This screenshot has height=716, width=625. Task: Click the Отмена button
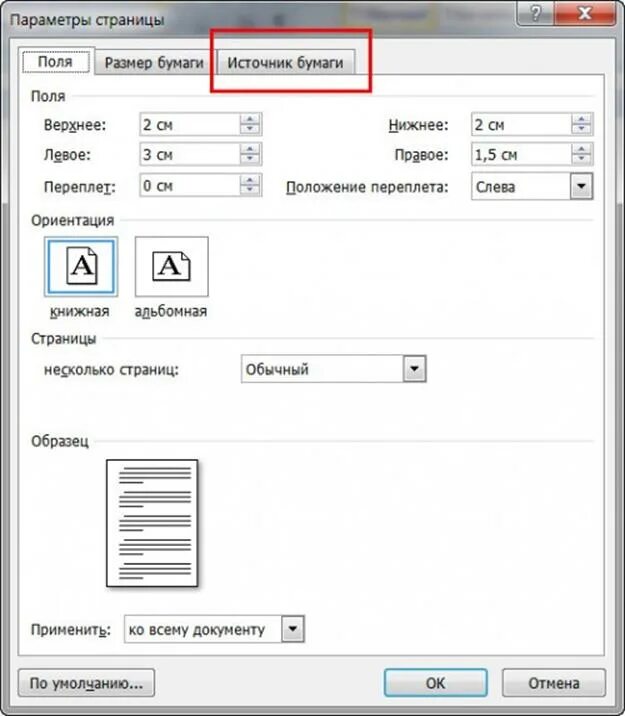click(x=554, y=683)
